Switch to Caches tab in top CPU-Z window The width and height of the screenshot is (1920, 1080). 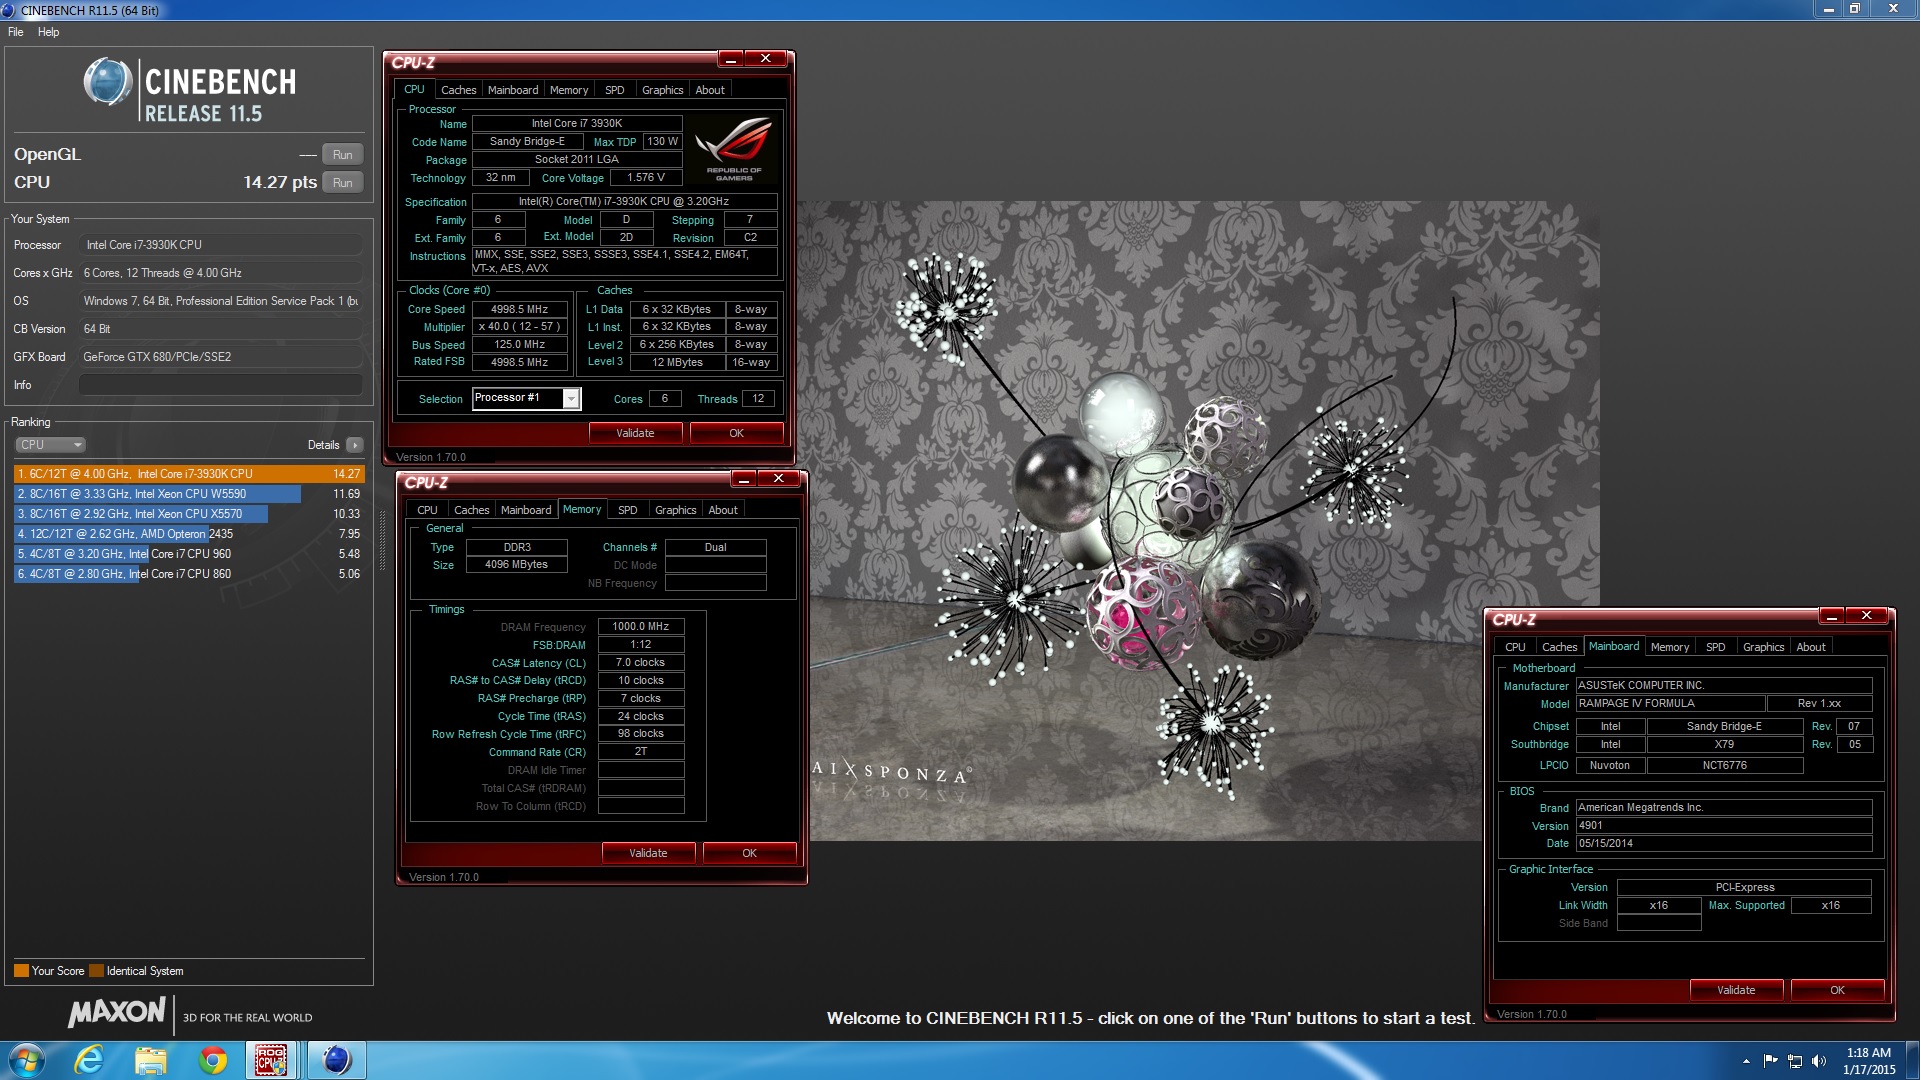pyautogui.click(x=458, y=90)
